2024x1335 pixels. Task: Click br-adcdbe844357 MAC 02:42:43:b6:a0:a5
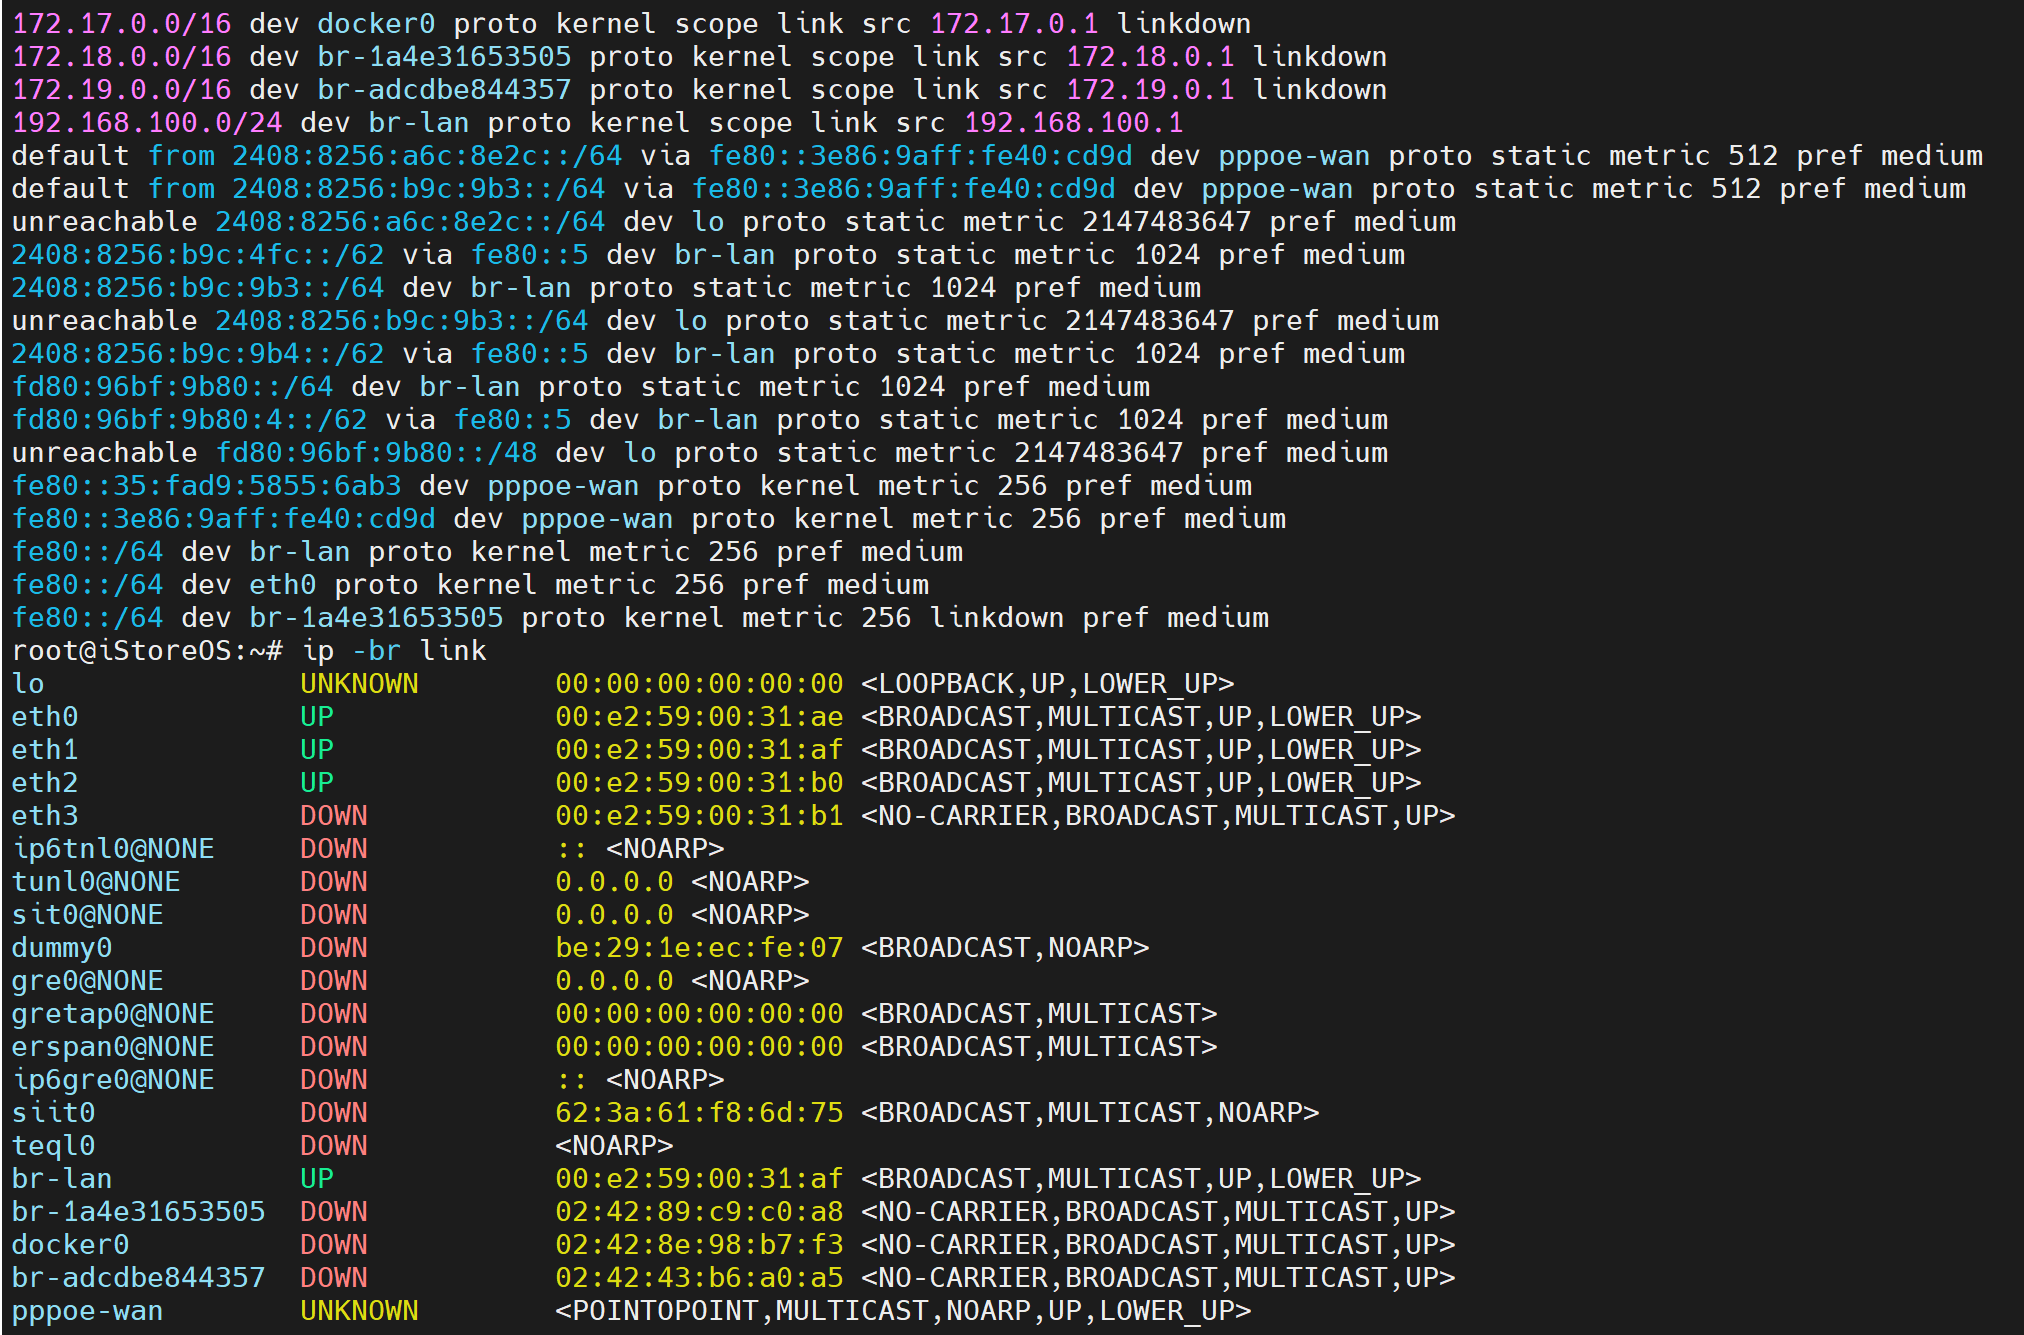(x=699, y=1277)
